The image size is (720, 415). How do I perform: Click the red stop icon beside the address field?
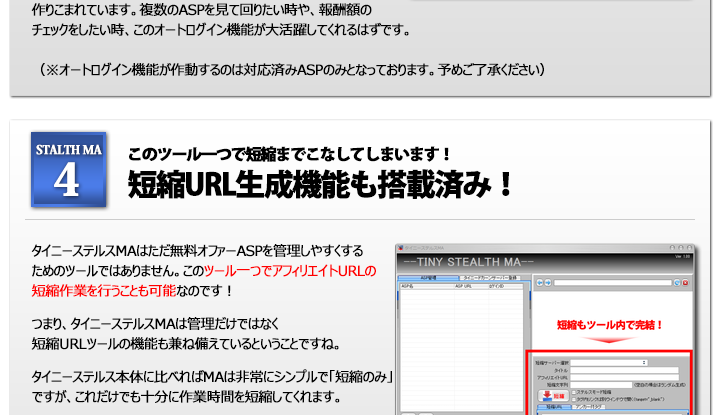point(685,283)
